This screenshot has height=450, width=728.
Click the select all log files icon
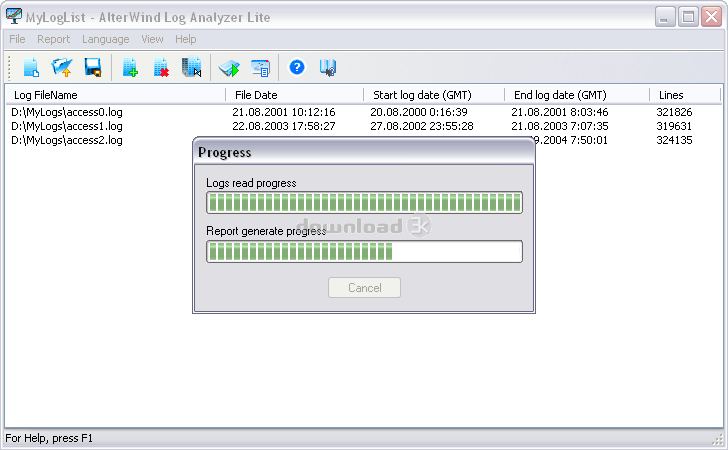tap(191, 68)
